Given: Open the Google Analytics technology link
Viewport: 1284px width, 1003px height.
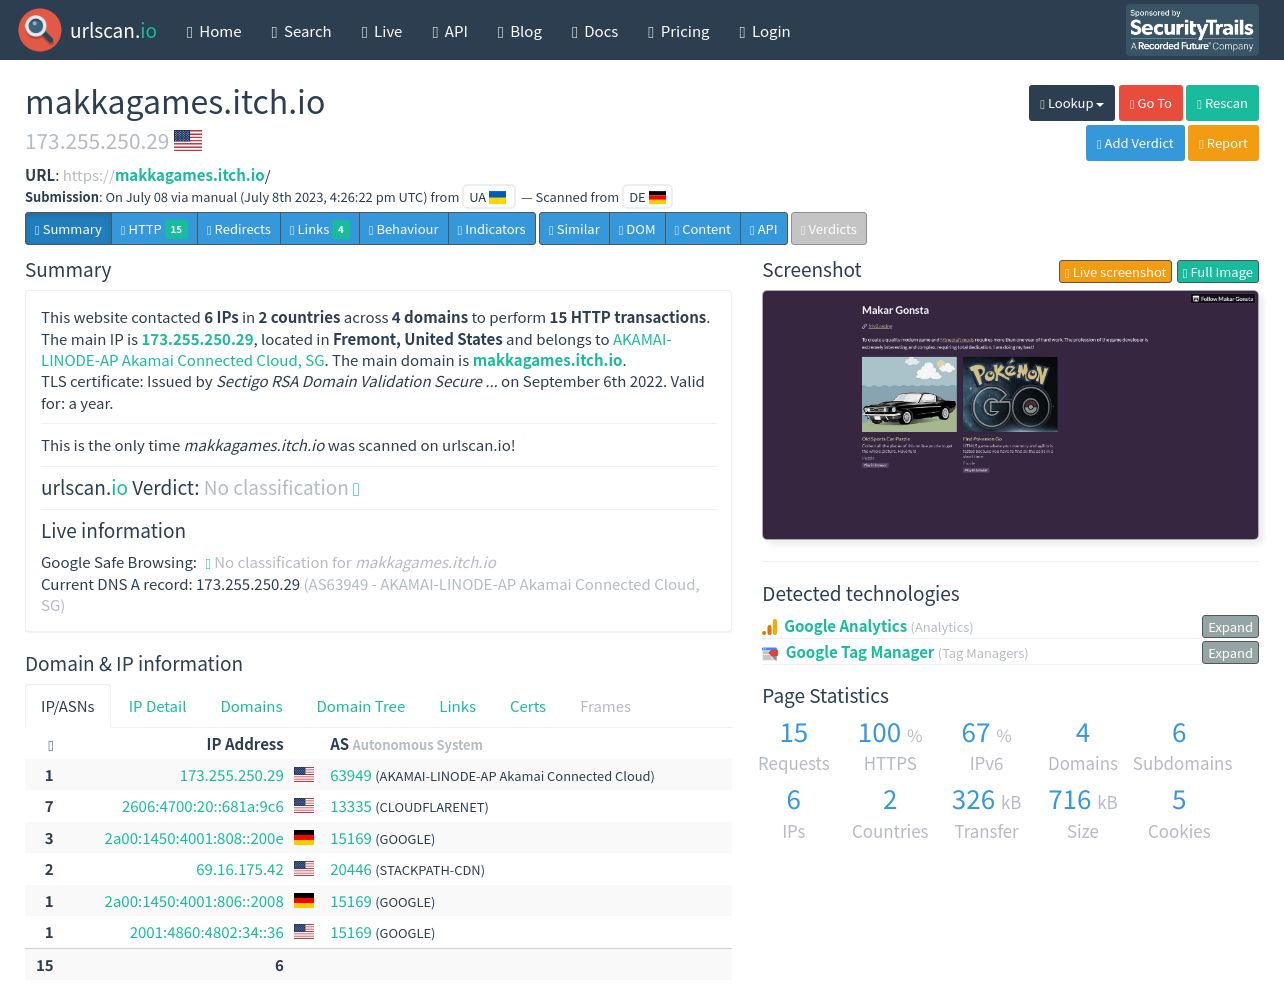Looking at the screenshot, I should tap(845, 626).
